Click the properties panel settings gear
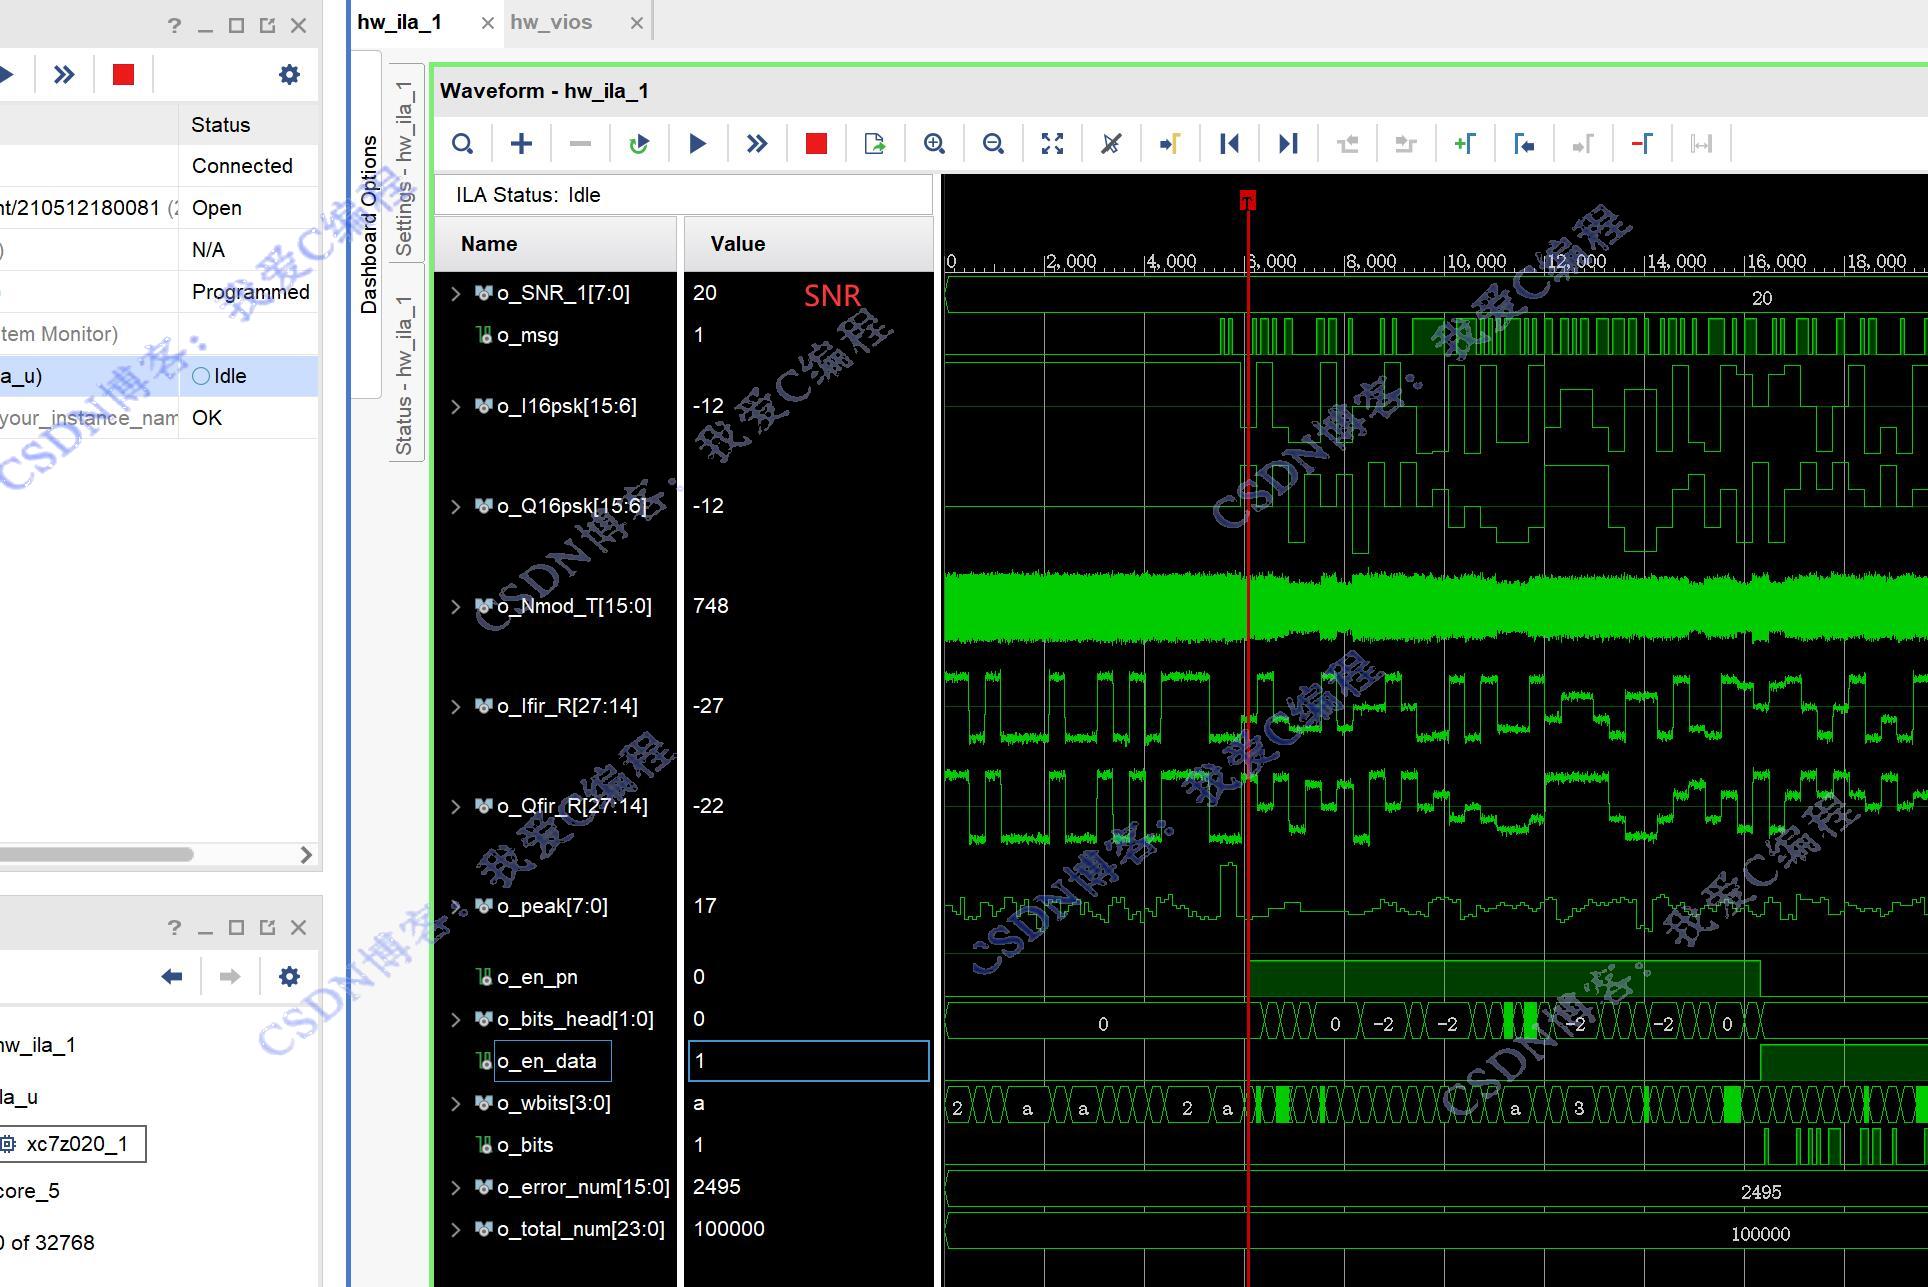 point(289,976)
